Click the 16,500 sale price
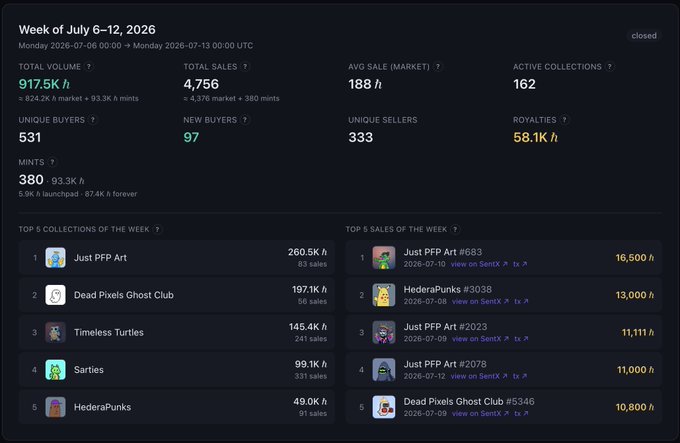 (x=634, y=257)
